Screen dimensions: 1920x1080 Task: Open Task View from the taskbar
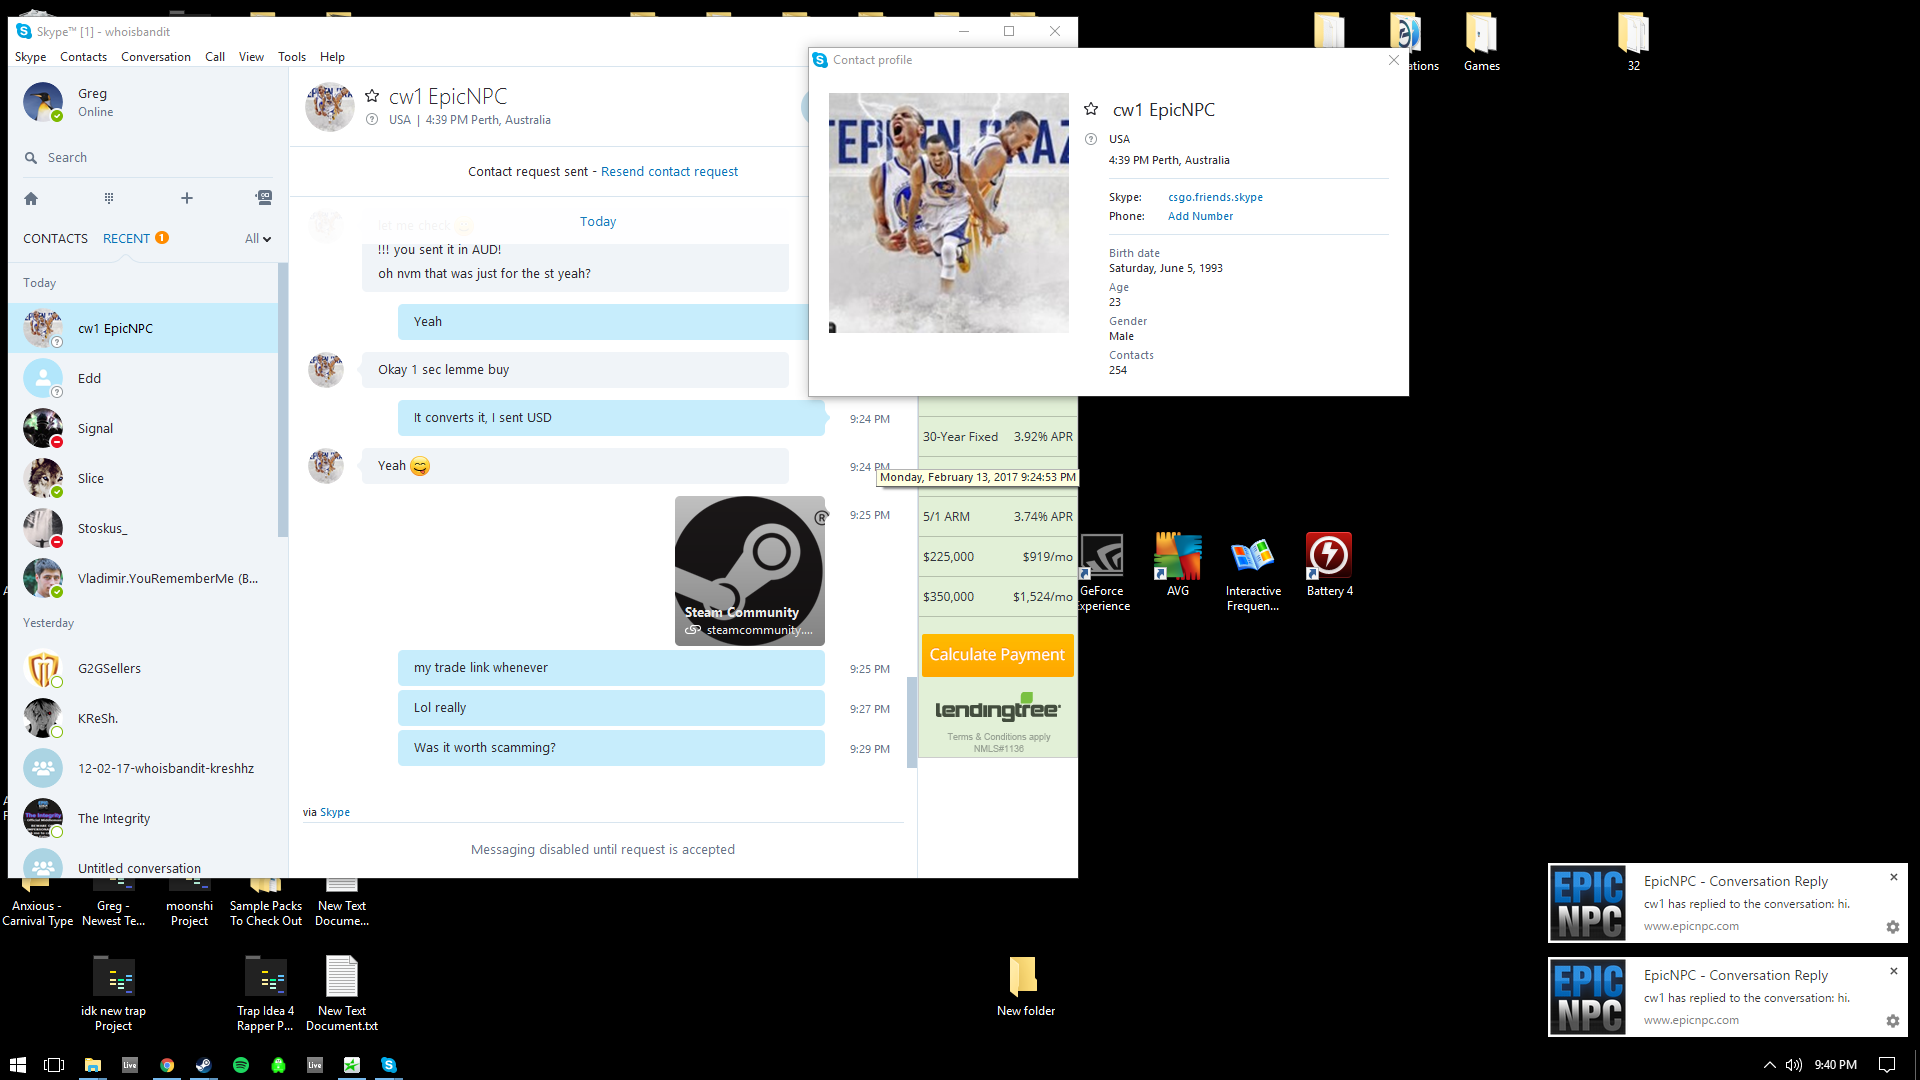click(x=54, y=1065)
